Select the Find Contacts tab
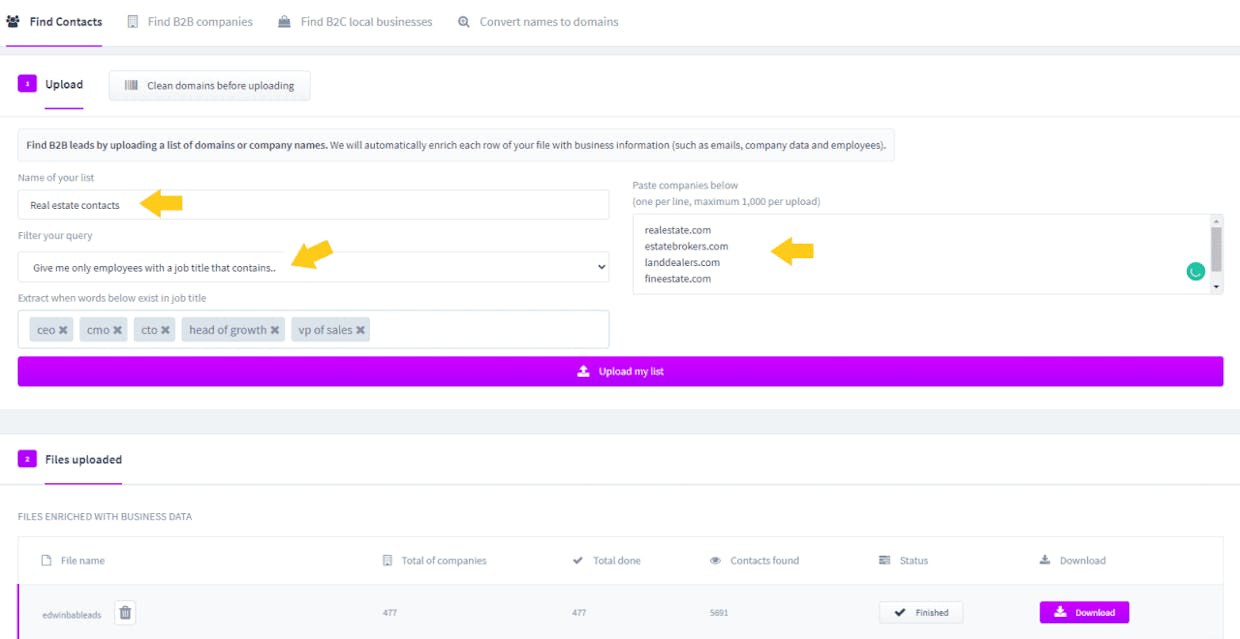Screen dimensions: 1240x639 pyautogui.click(x=54, y=22)
